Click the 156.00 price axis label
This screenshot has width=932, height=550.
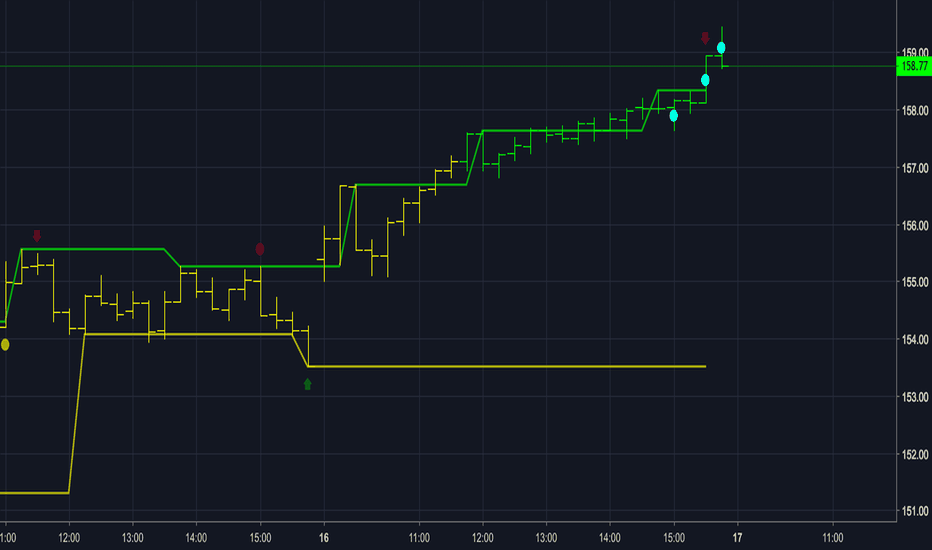coord(915,225)
